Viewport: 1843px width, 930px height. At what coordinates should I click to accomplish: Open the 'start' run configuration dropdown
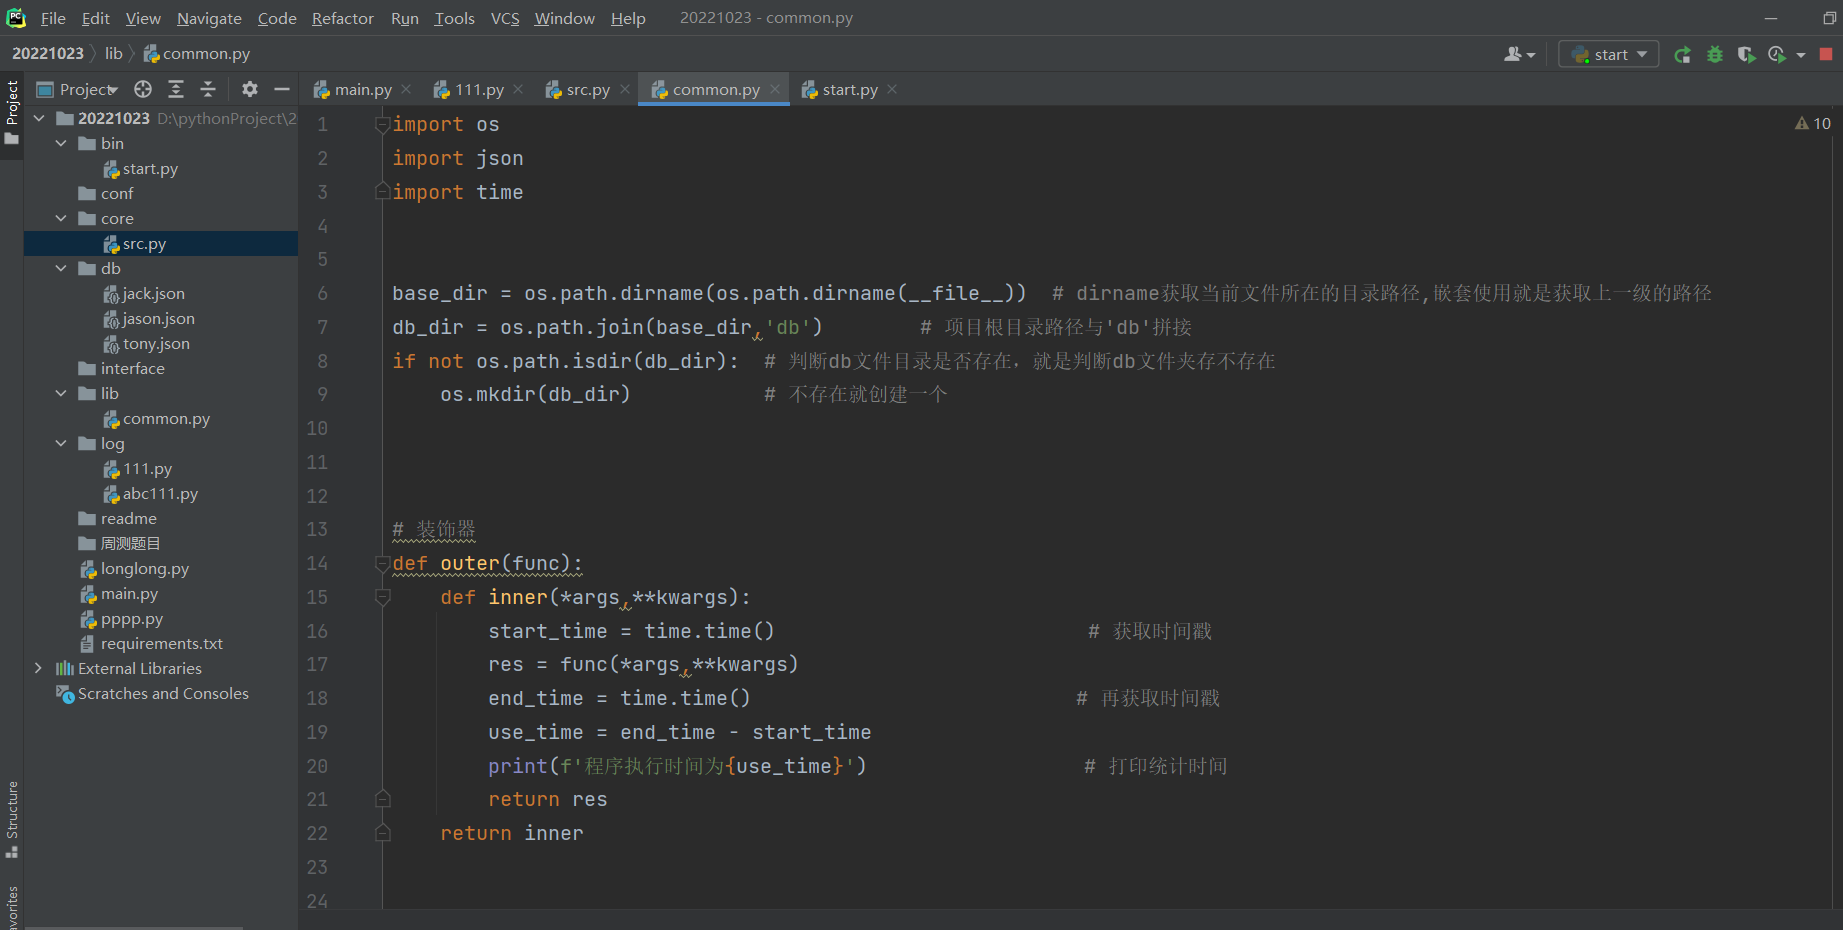1609,55
